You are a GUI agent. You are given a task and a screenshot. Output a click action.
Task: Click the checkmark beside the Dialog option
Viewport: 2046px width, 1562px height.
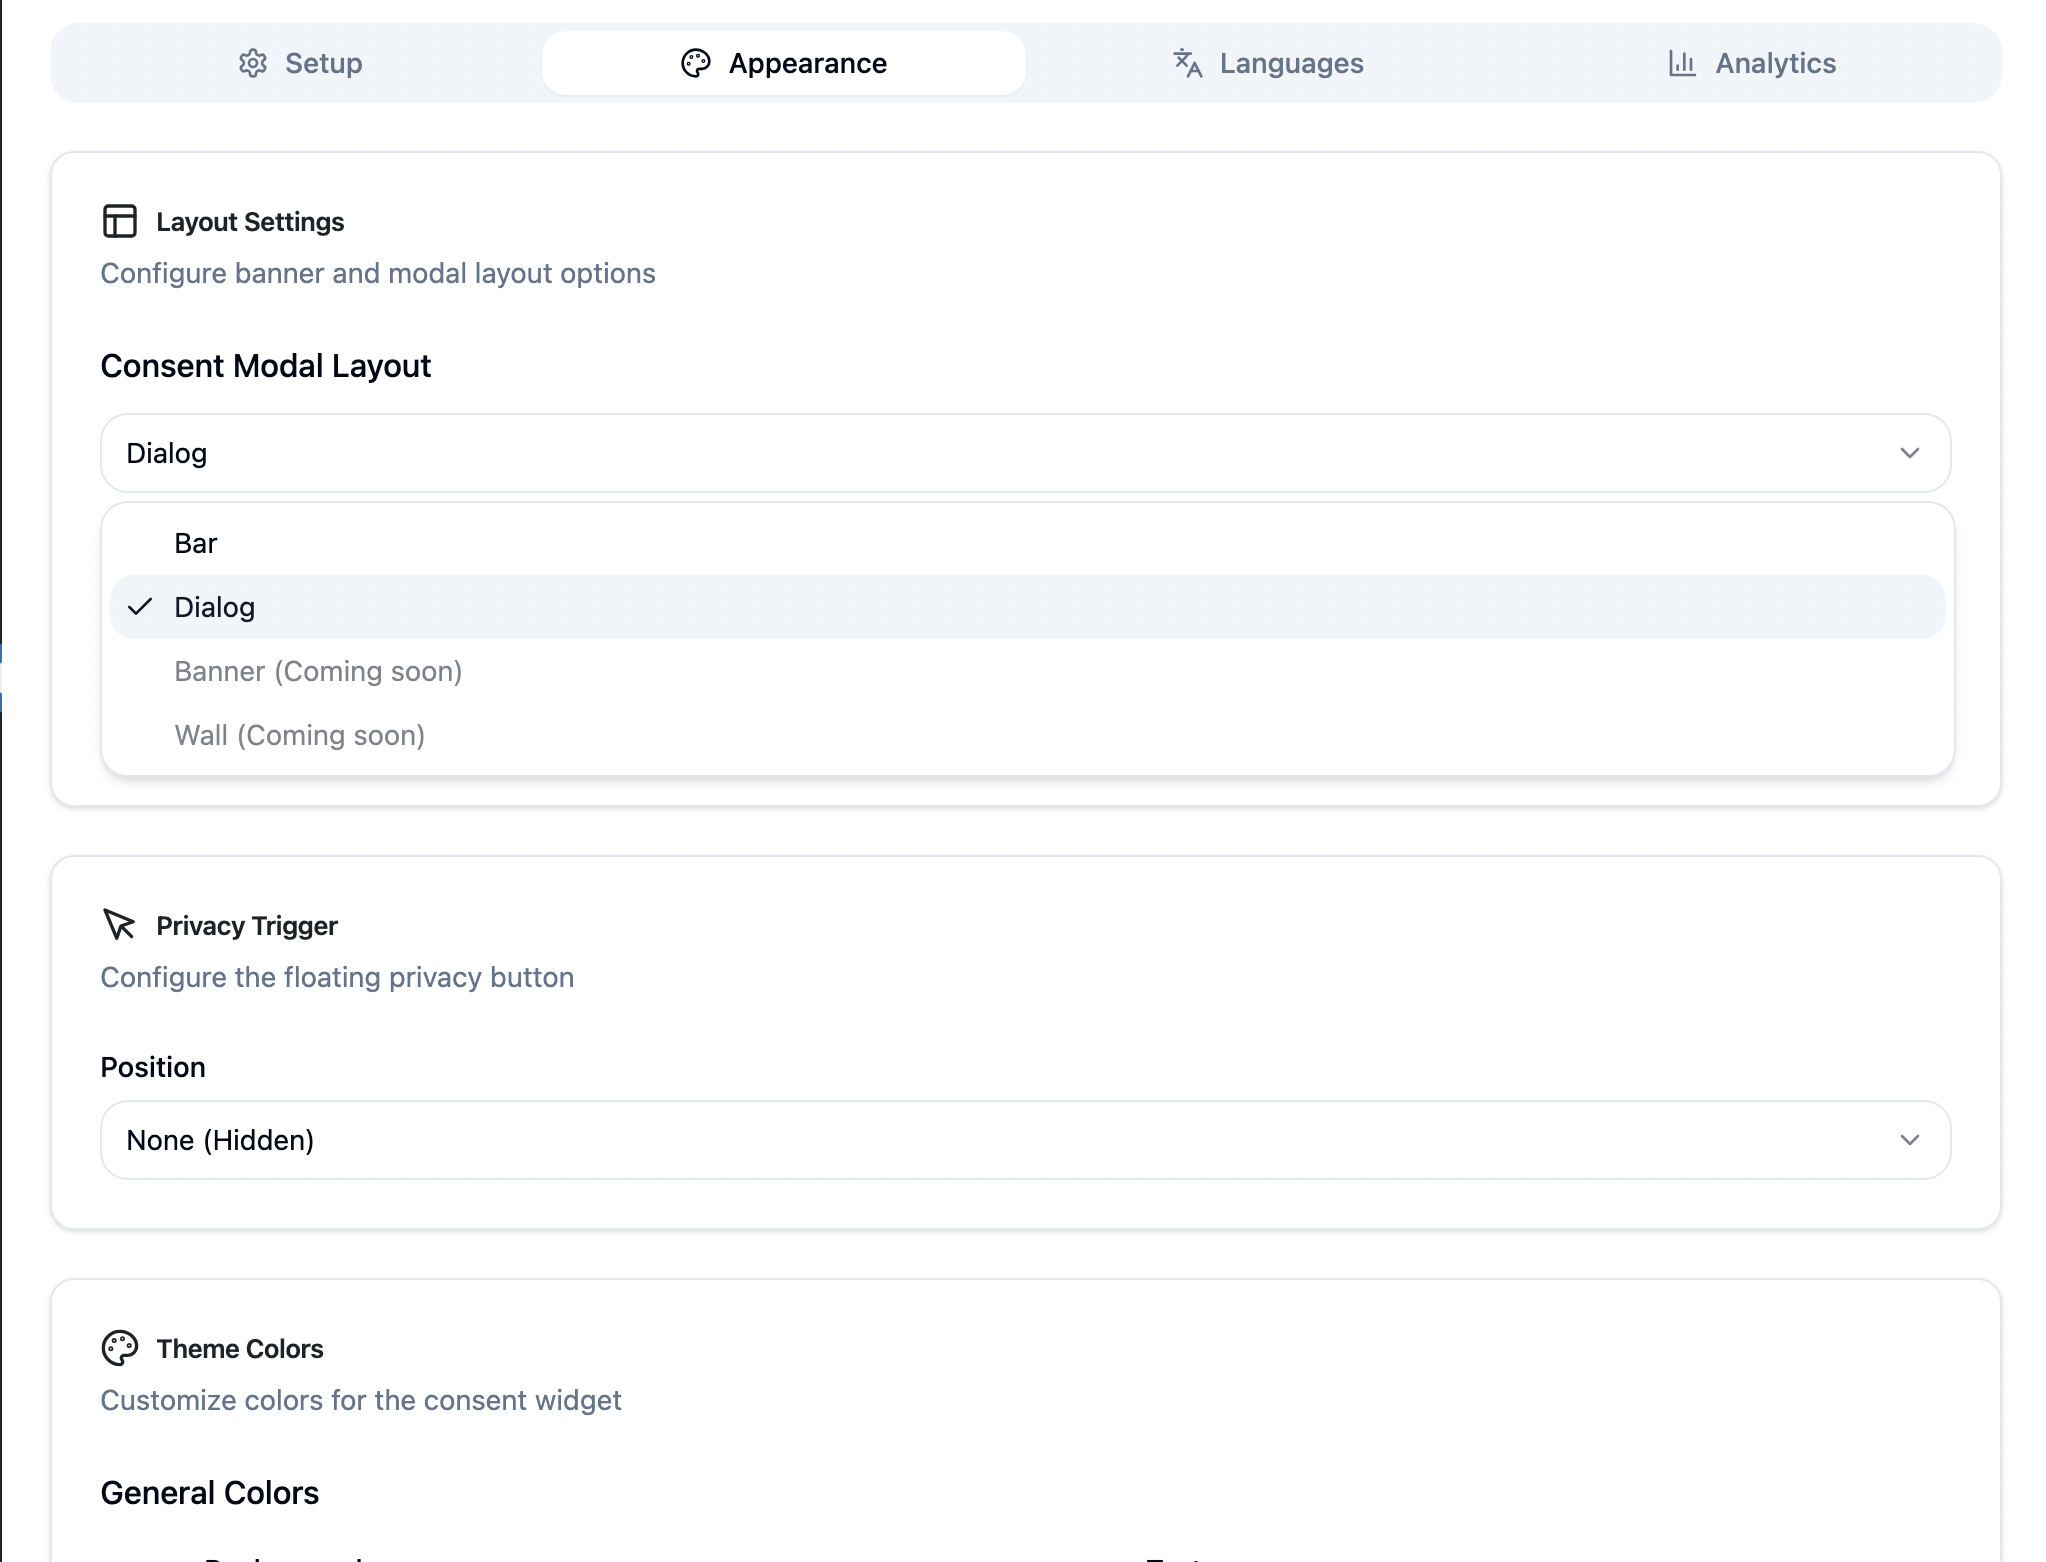pyautogui.click(x=141, y=607)
